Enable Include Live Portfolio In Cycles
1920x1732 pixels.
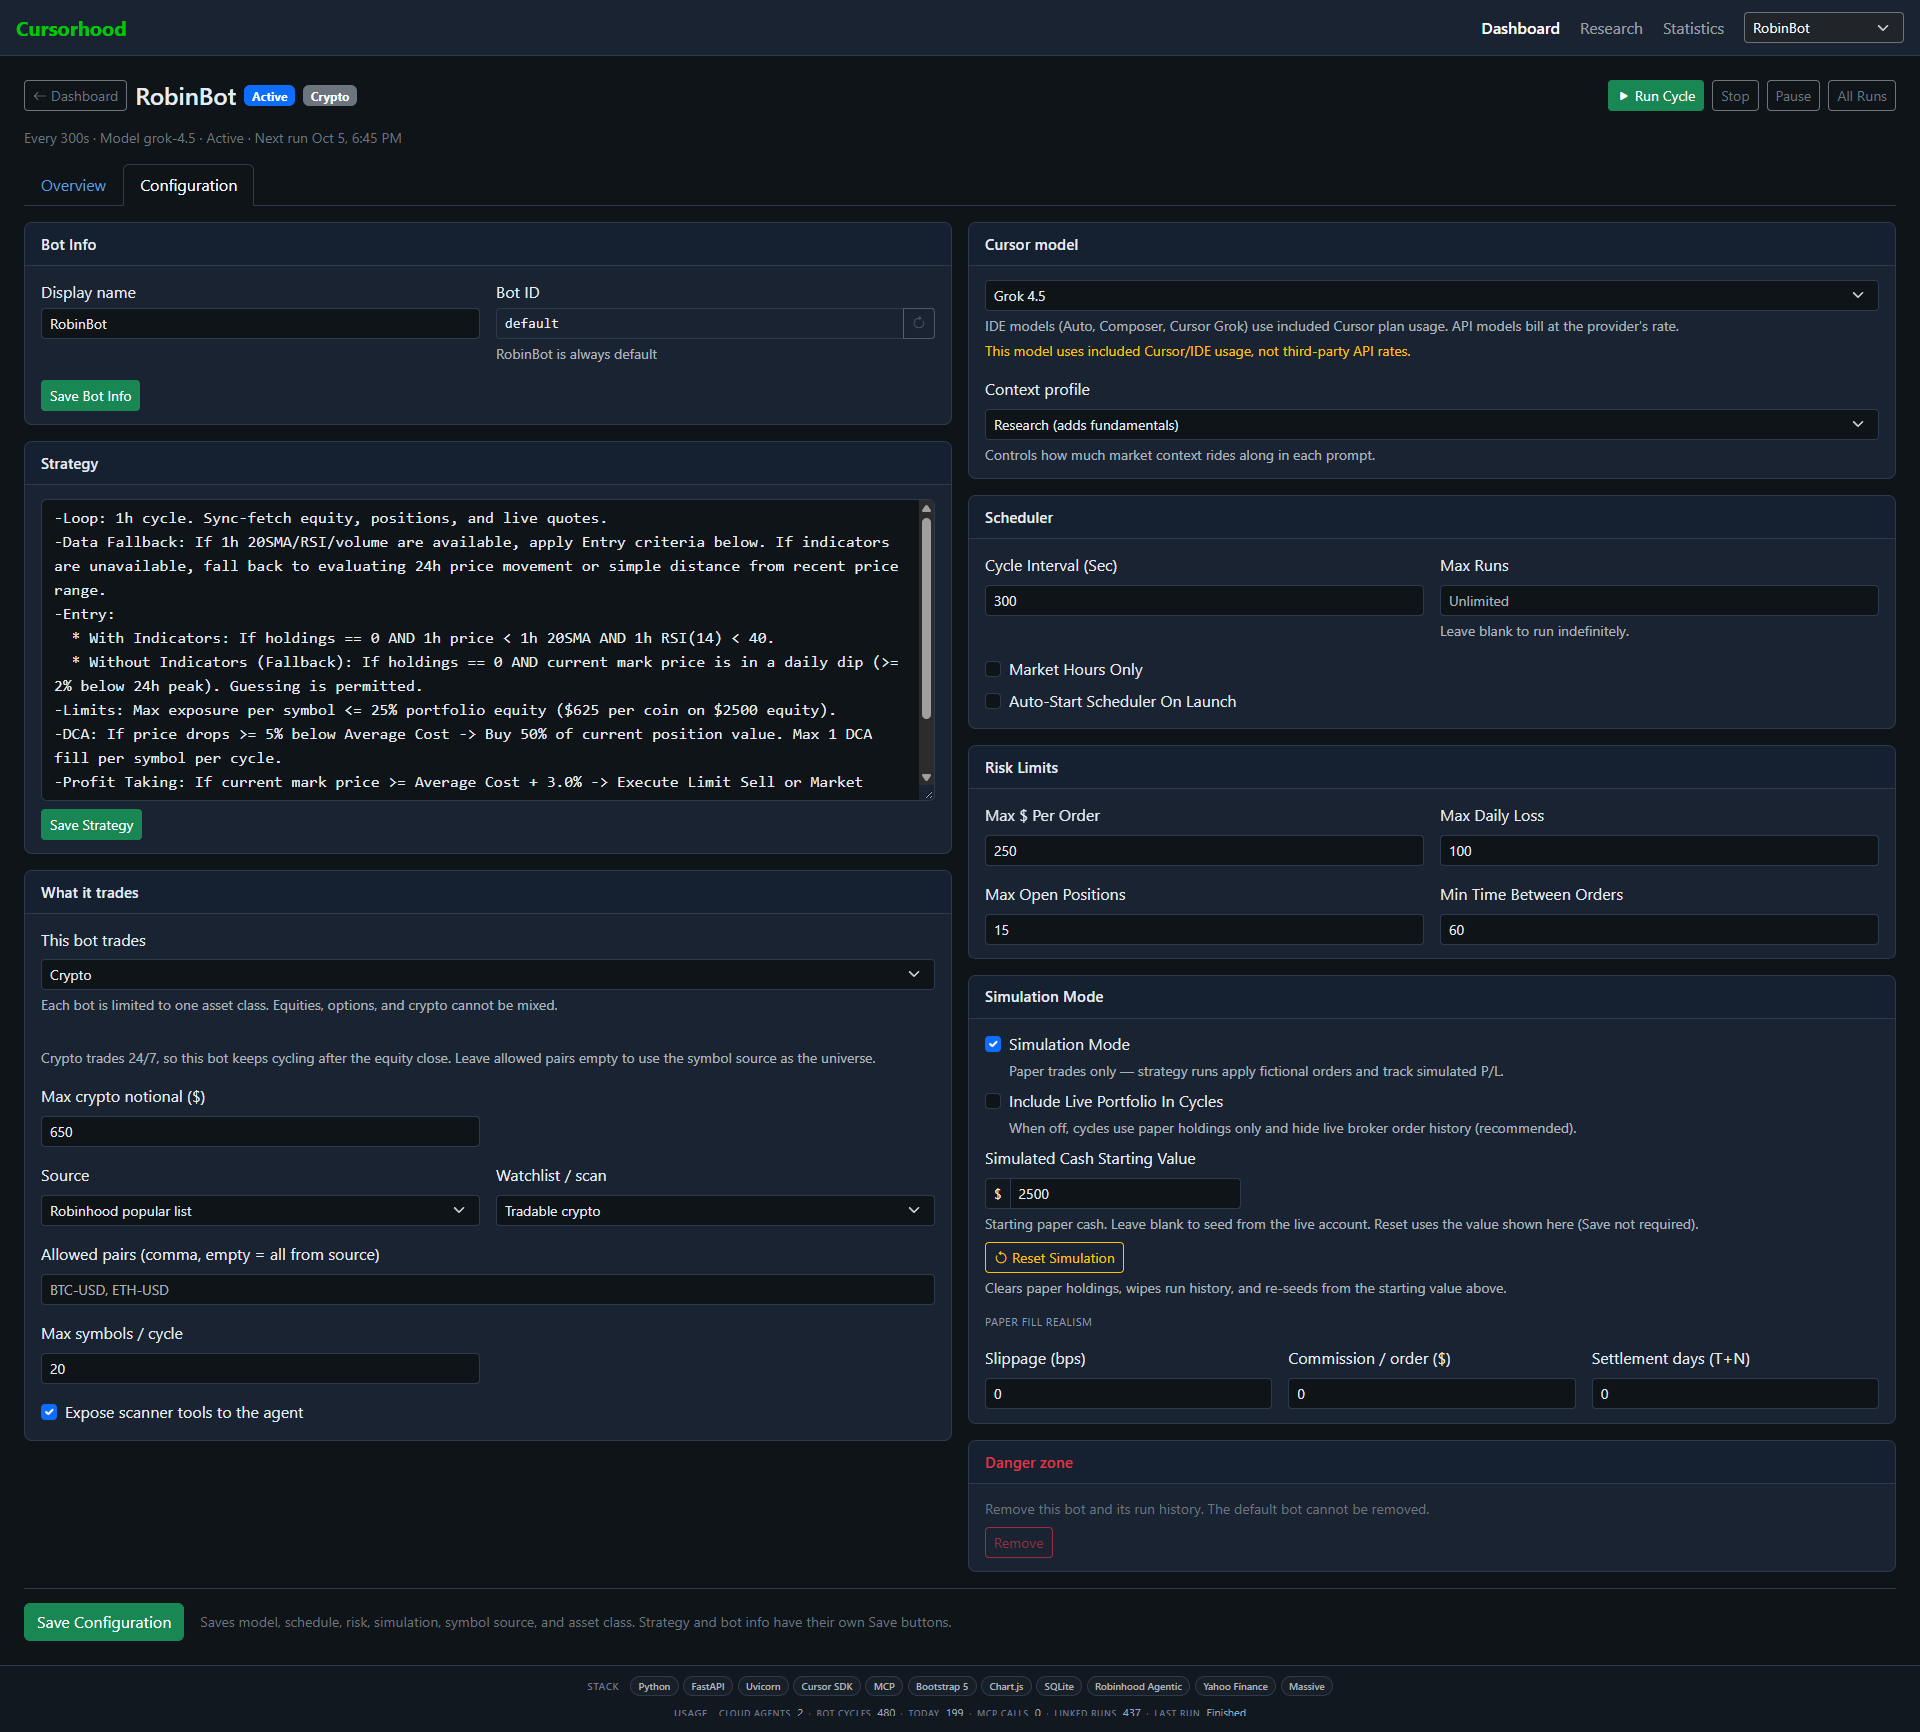click(993, 1101)
